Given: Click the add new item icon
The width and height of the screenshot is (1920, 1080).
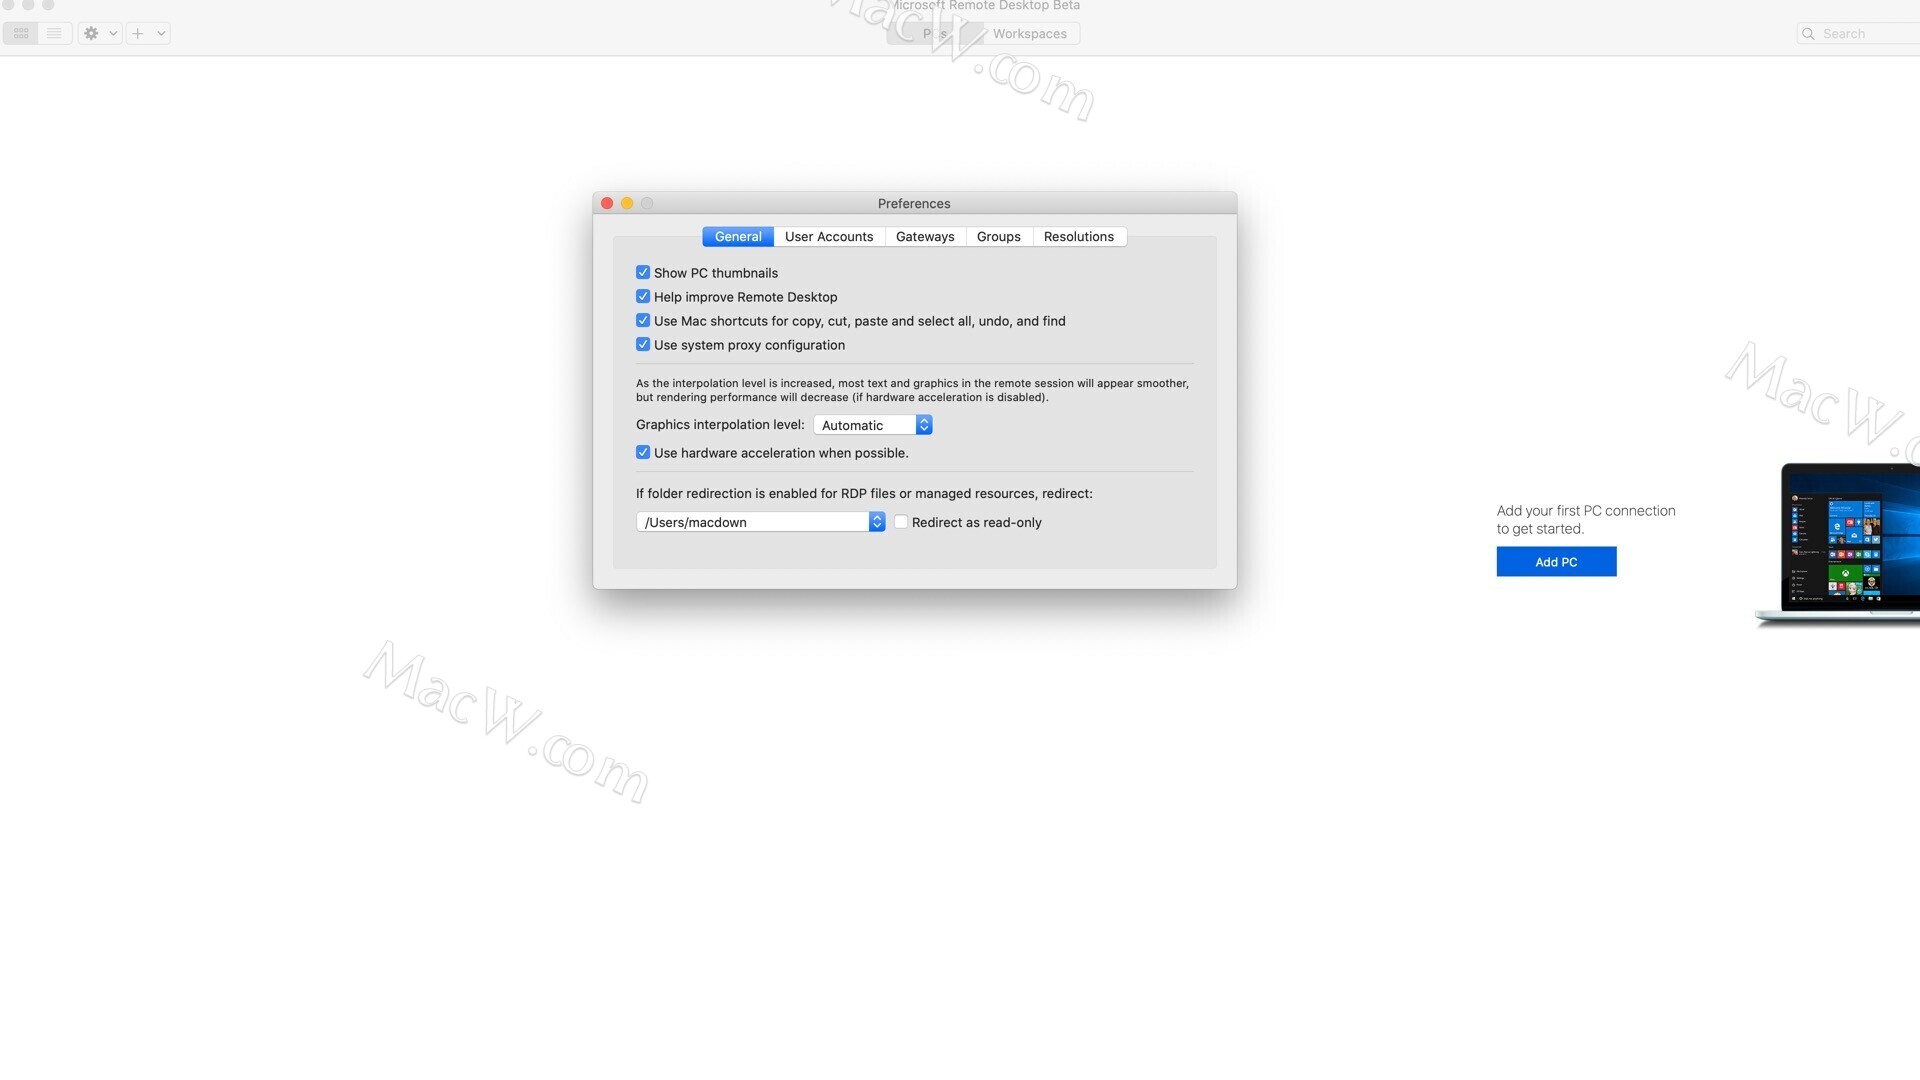Looking at the screenshot, I should tap(137, 33).
